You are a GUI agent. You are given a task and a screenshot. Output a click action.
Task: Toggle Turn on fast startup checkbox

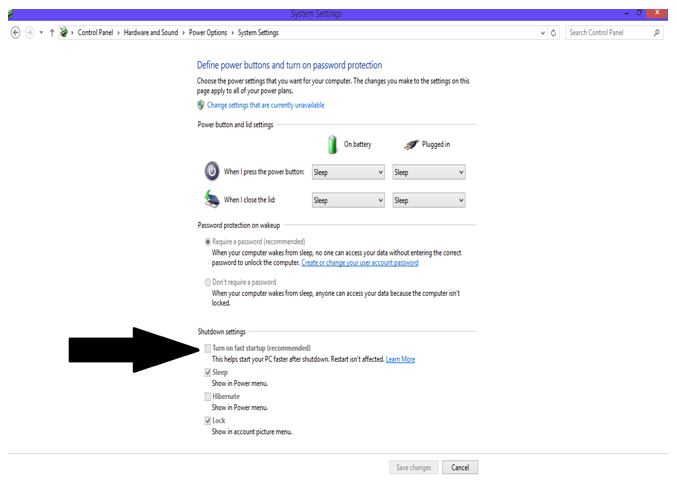(208, 348)
